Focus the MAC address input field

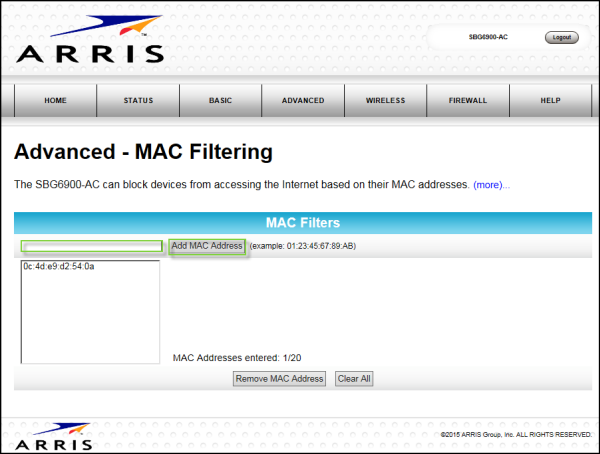92,246
